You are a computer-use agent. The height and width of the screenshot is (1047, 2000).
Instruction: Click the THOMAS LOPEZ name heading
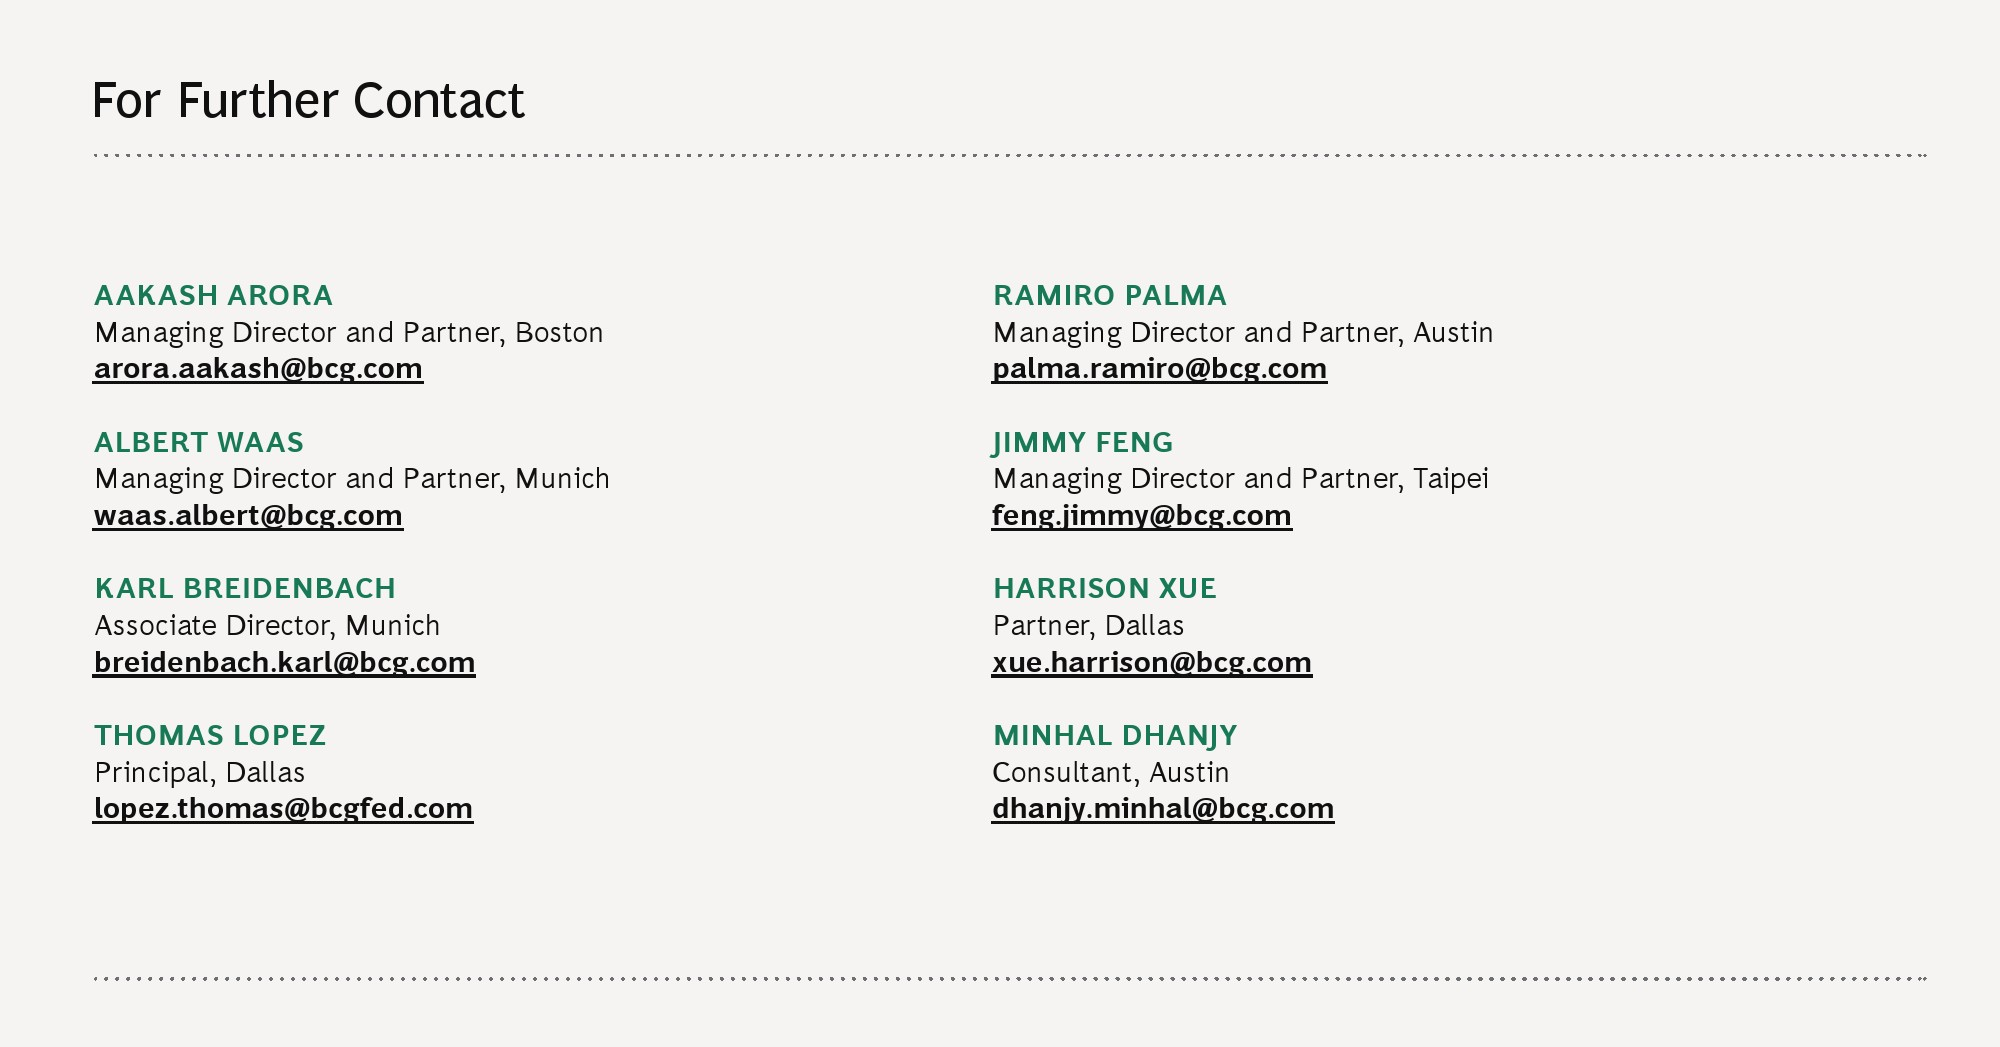click(210, 736)
